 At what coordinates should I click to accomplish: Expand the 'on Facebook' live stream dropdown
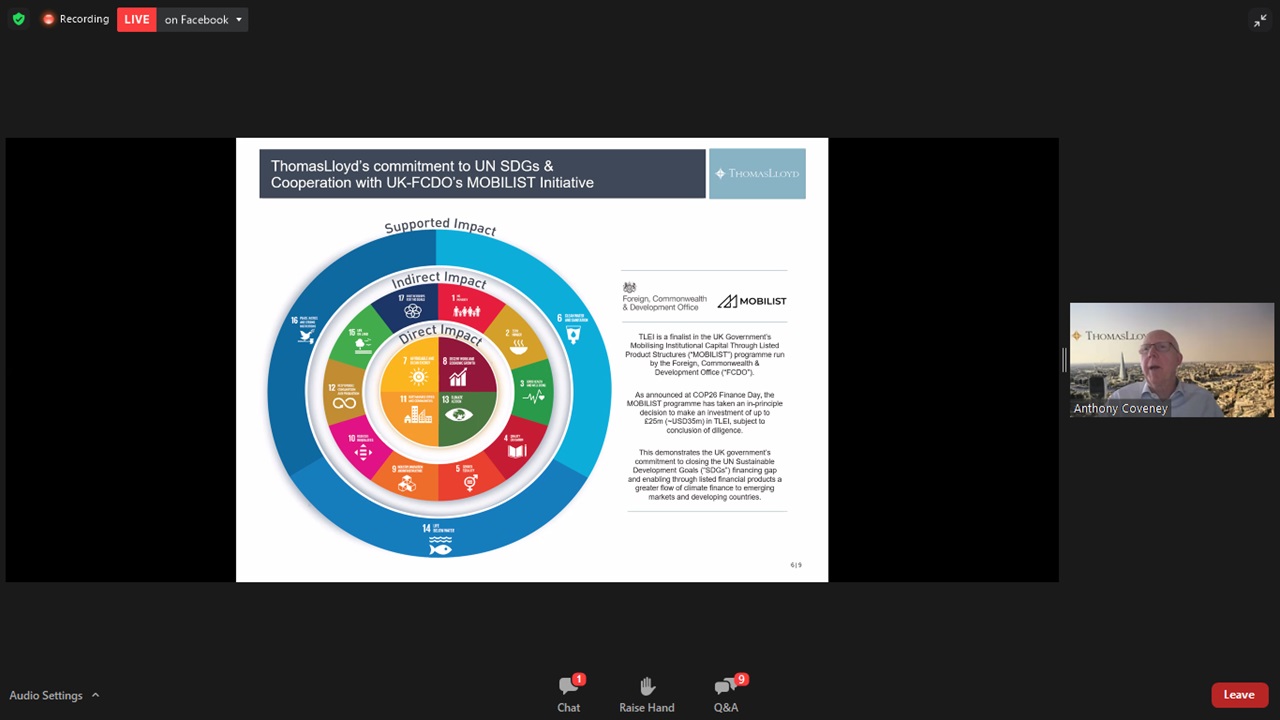[239, 20]
